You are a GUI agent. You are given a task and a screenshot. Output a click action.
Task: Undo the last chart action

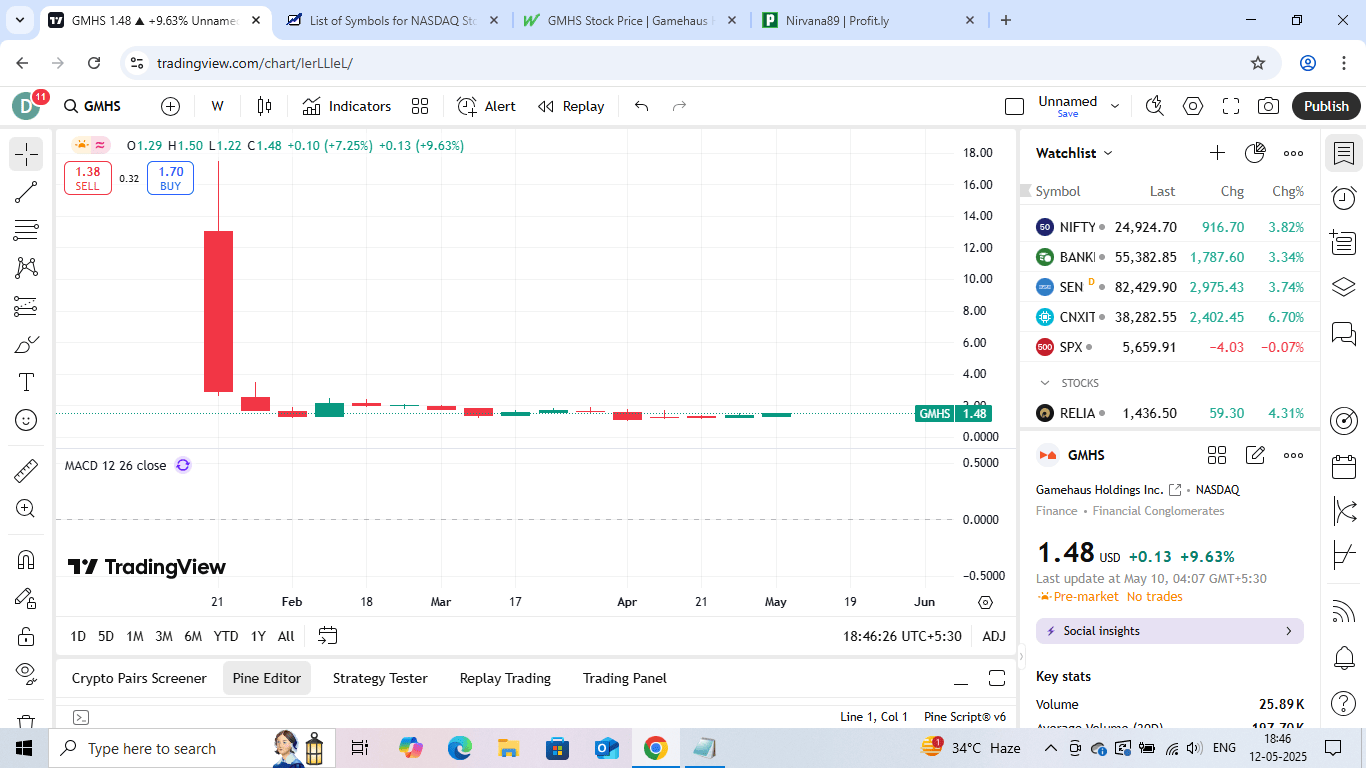[x=642, y=106]
